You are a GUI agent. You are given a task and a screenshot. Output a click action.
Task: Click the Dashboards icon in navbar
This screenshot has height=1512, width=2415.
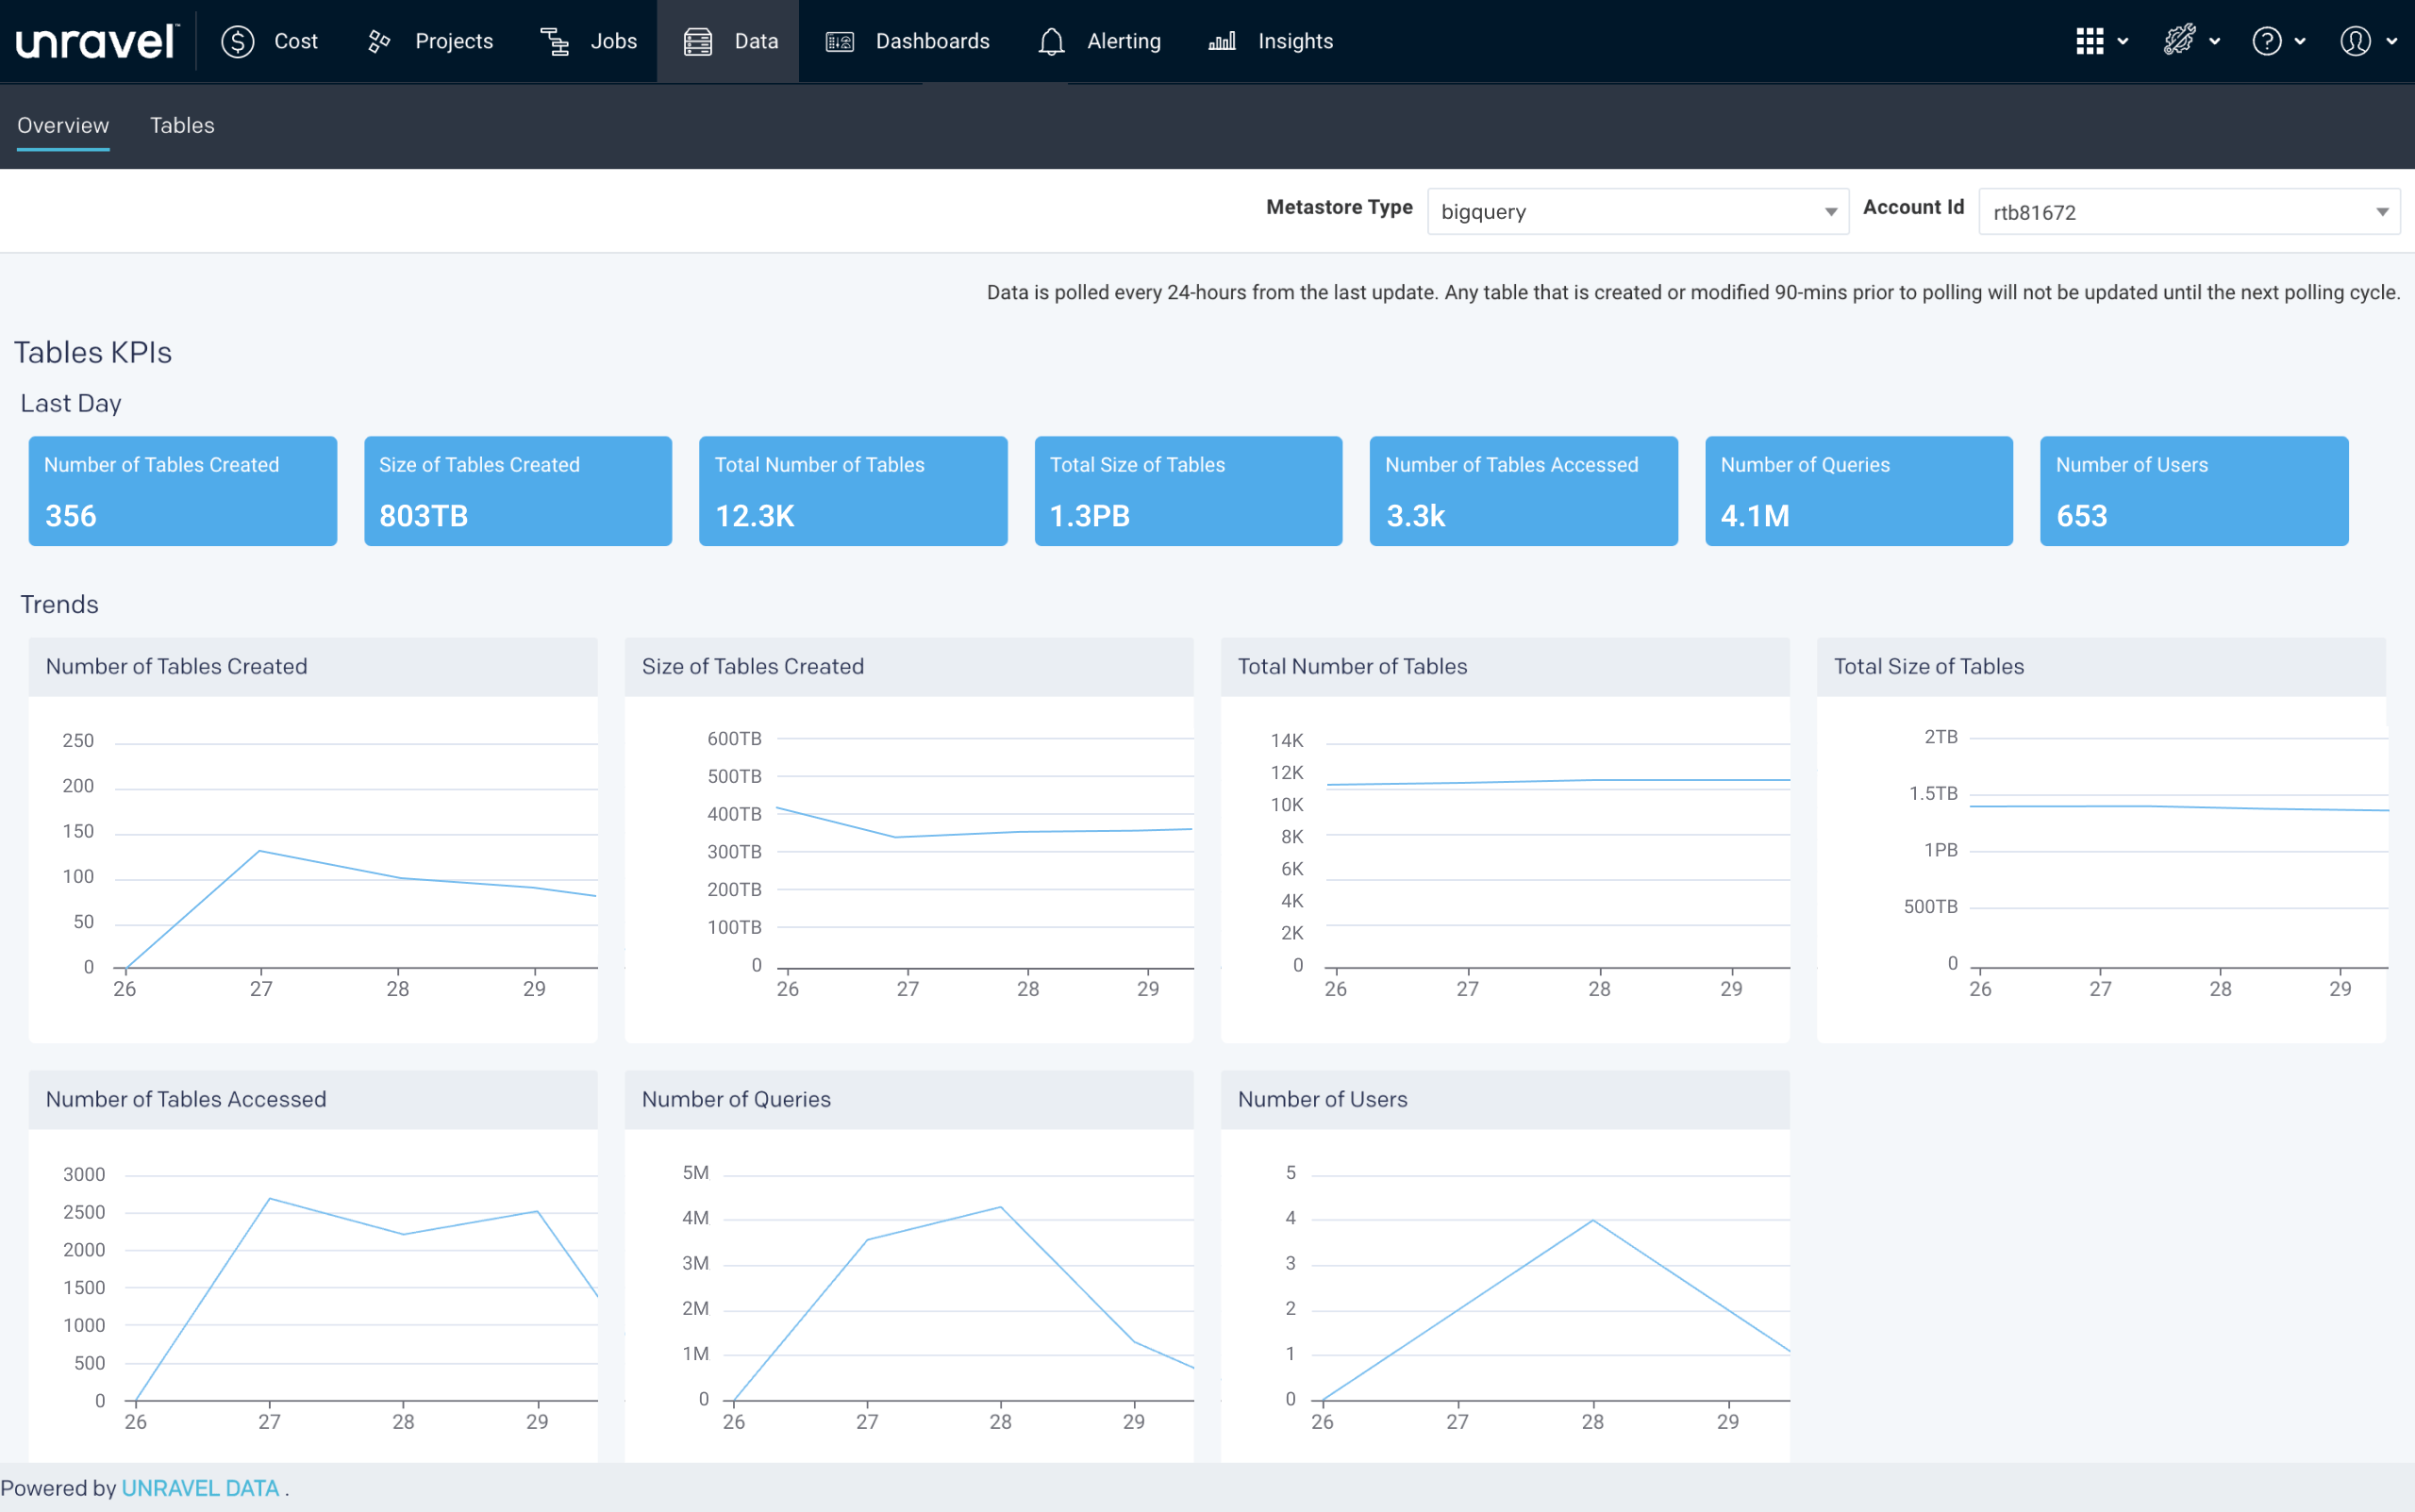tap(839, 41)
